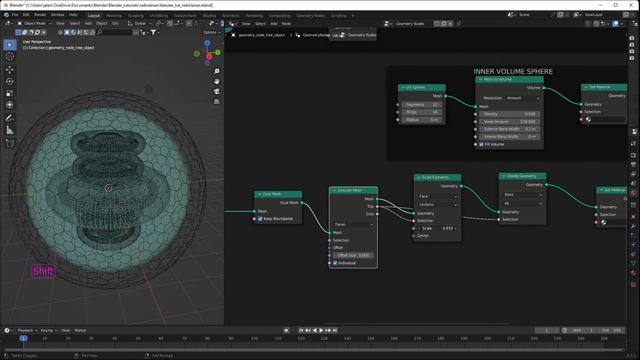Click the viewport zoom magnifier icon
Image resolution: width=640 pixels, height=360 pixels.
(217, 71)
